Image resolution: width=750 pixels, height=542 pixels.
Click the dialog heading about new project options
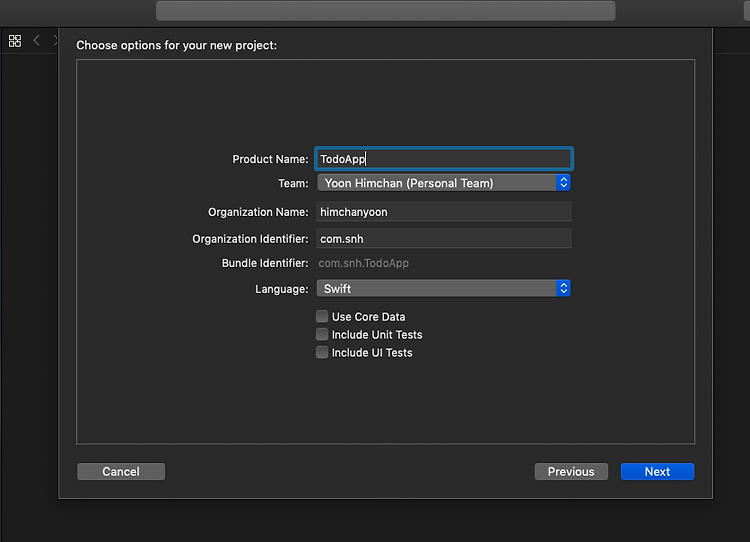tap(176, 45)
